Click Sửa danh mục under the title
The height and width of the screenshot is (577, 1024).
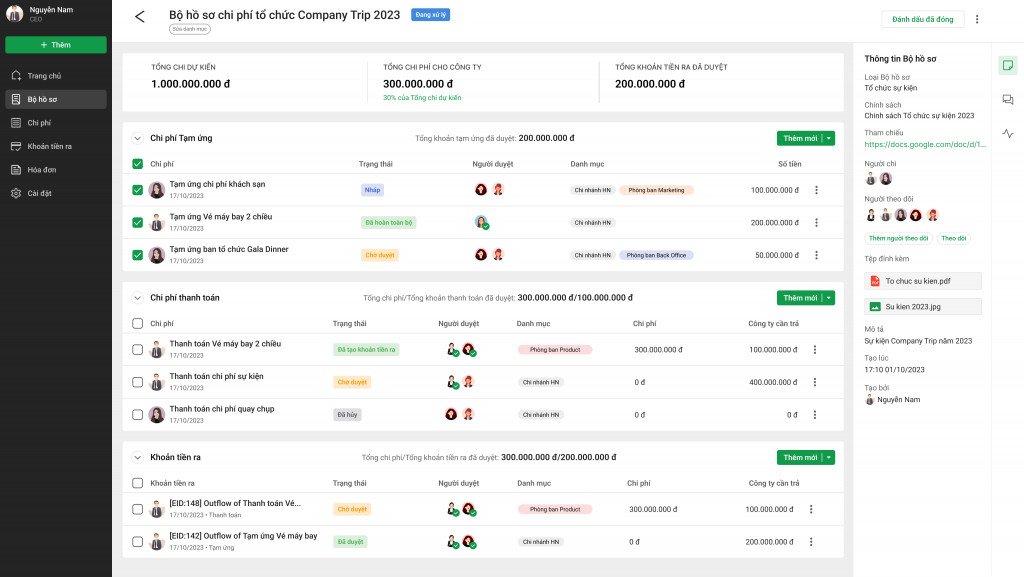(190, 29)
